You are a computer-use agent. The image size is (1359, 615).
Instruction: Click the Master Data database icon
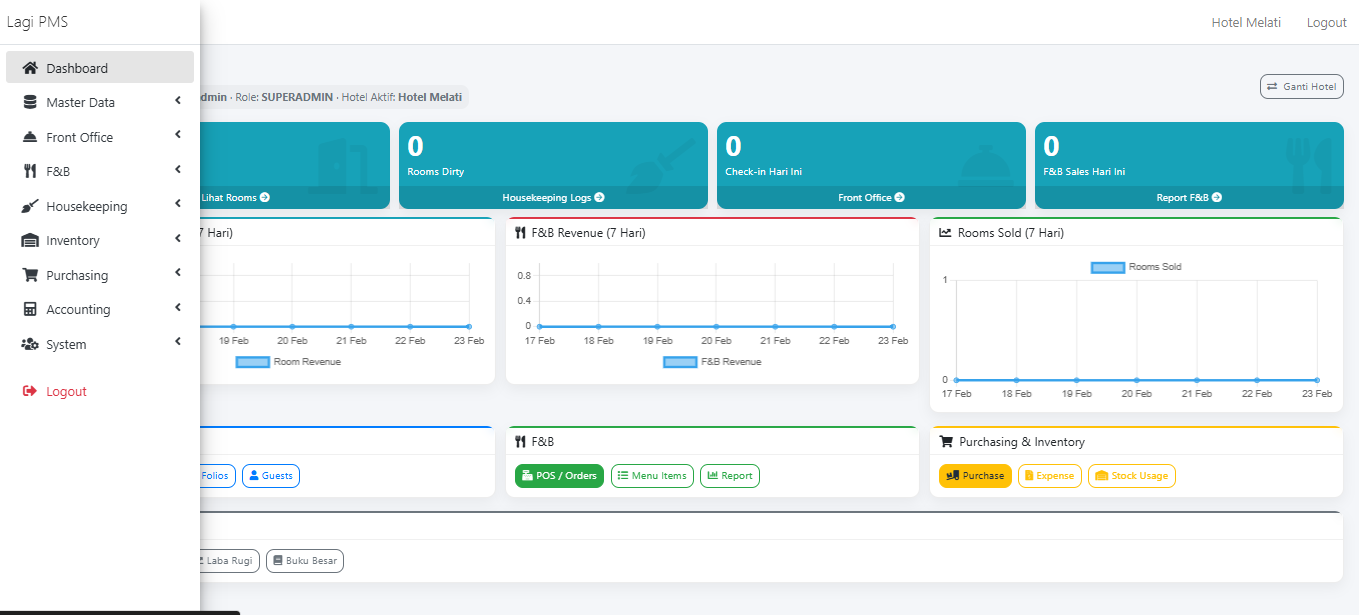pyautogui.click(x=30, y=102)
